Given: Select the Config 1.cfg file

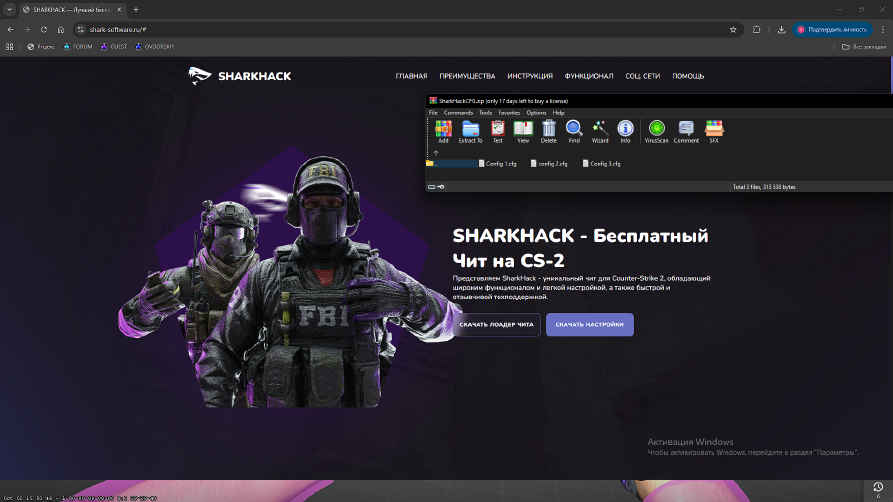Looking at the screenshot, I should [498, 163].
